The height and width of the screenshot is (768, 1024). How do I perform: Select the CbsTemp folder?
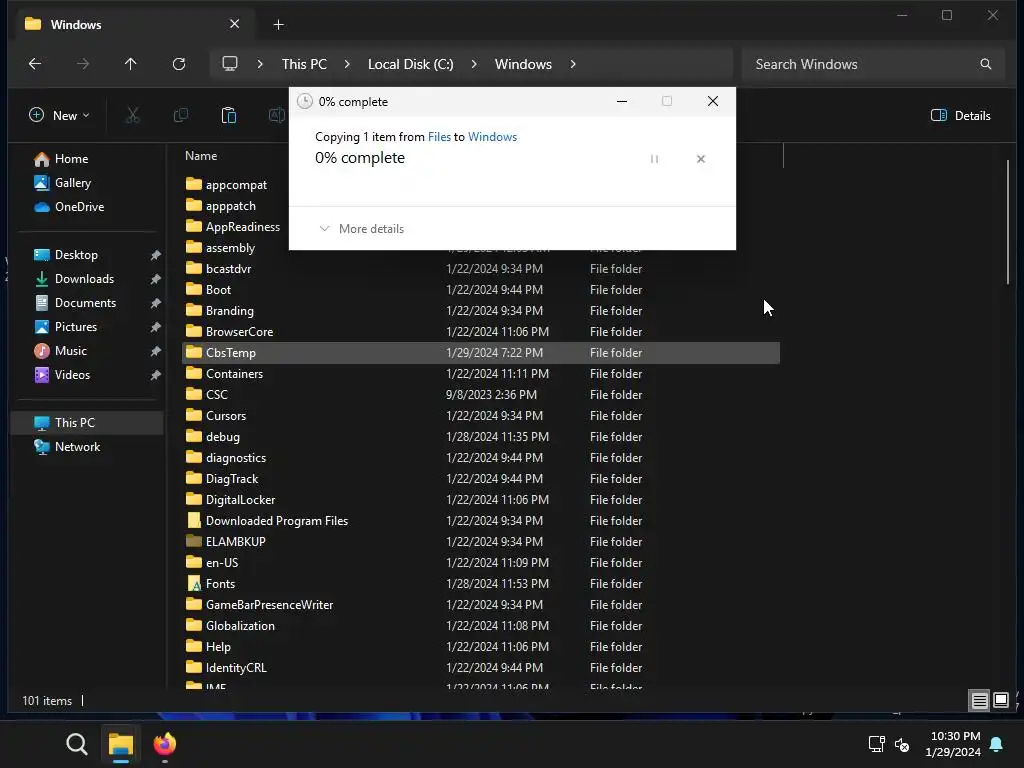[481, 353]
